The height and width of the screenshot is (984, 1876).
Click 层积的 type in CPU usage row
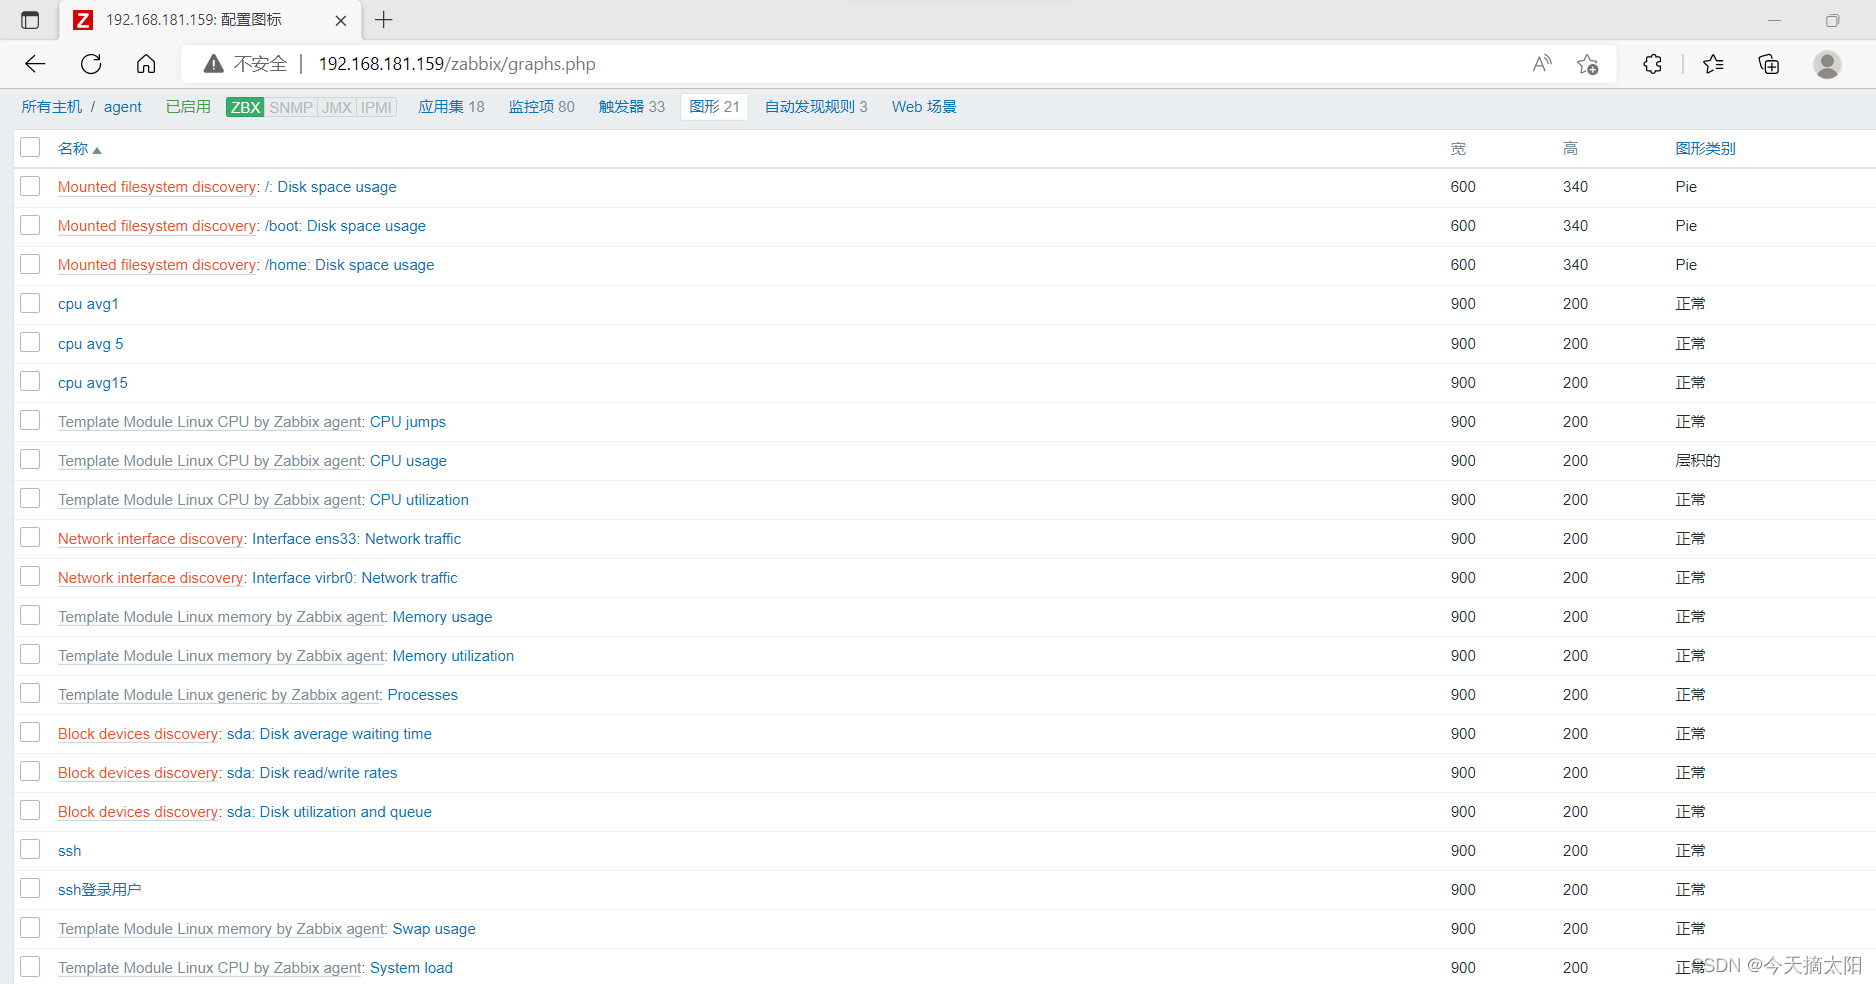pyautogui.click(x=1698, y=461)
